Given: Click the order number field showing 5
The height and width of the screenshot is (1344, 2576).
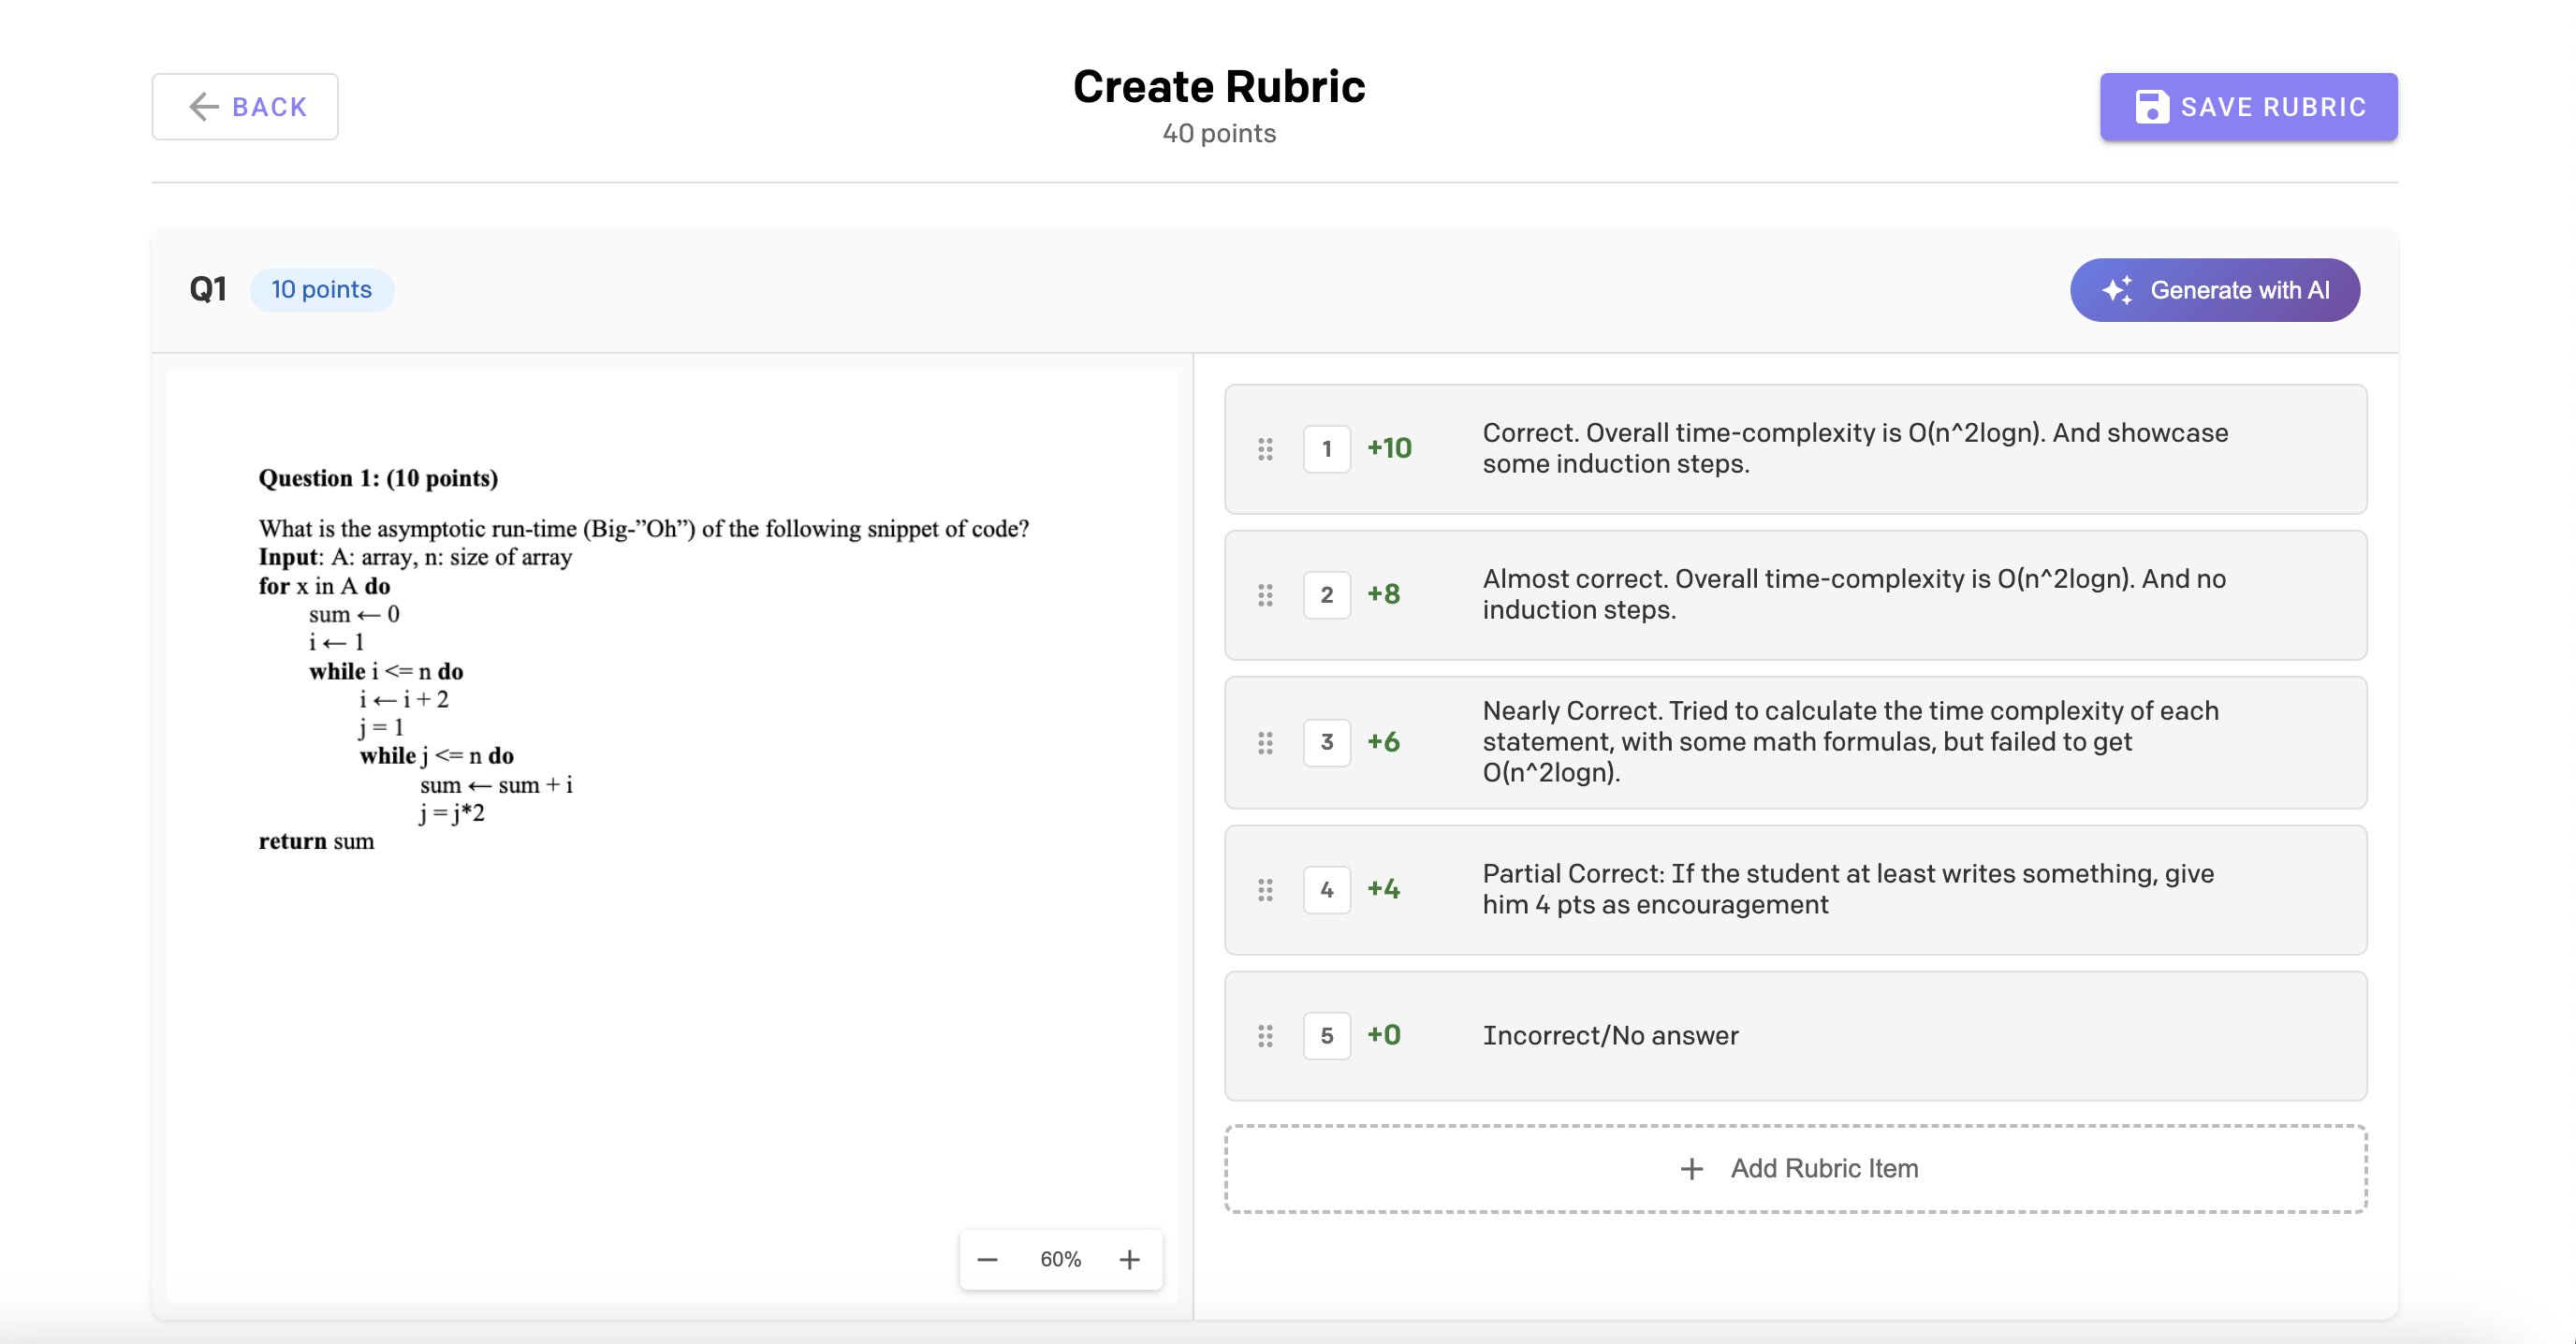Looking at the screenshot, I should [1327, 1036].
